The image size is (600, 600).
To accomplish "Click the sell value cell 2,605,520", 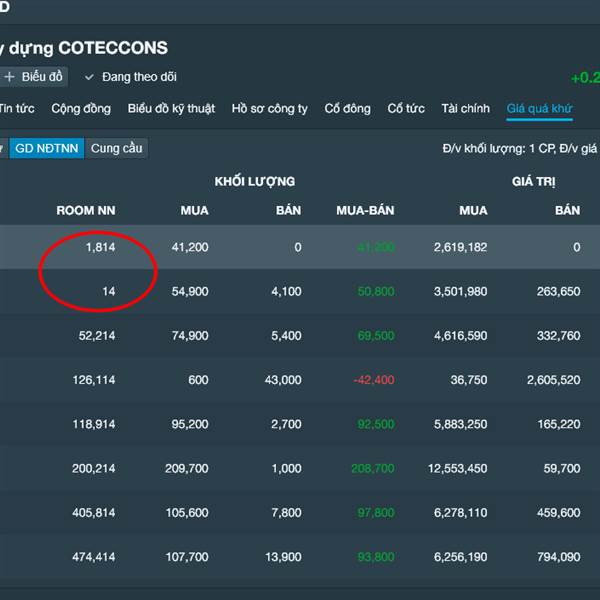I will click(x=554, y=380).
